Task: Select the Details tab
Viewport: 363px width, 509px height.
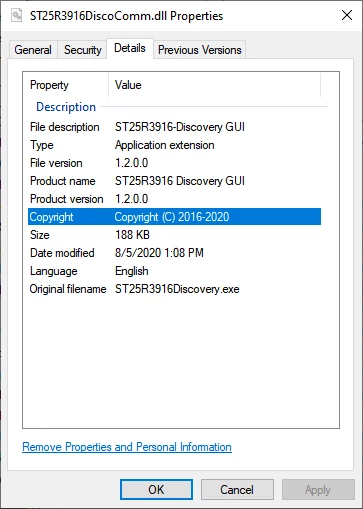Action: (x=130, y=48)
